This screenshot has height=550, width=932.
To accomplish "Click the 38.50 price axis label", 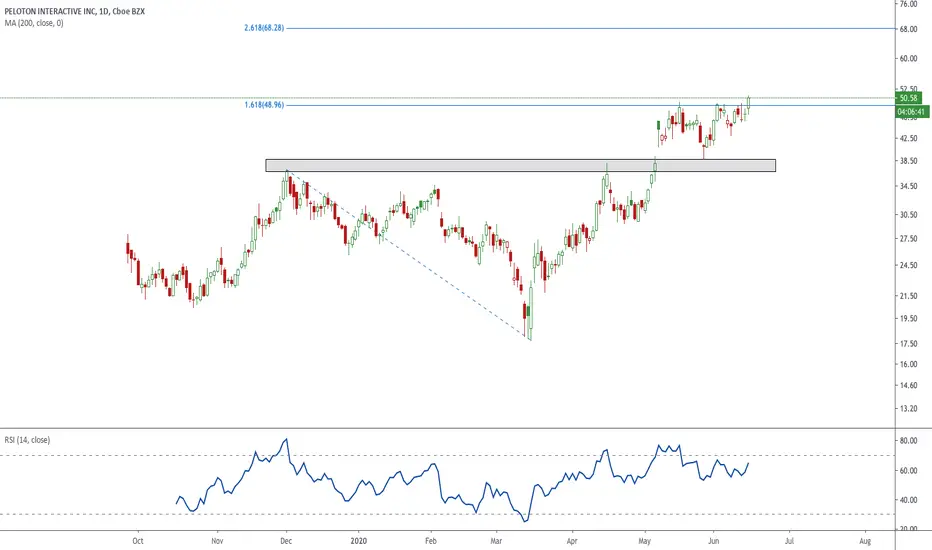I will (908, 161).
